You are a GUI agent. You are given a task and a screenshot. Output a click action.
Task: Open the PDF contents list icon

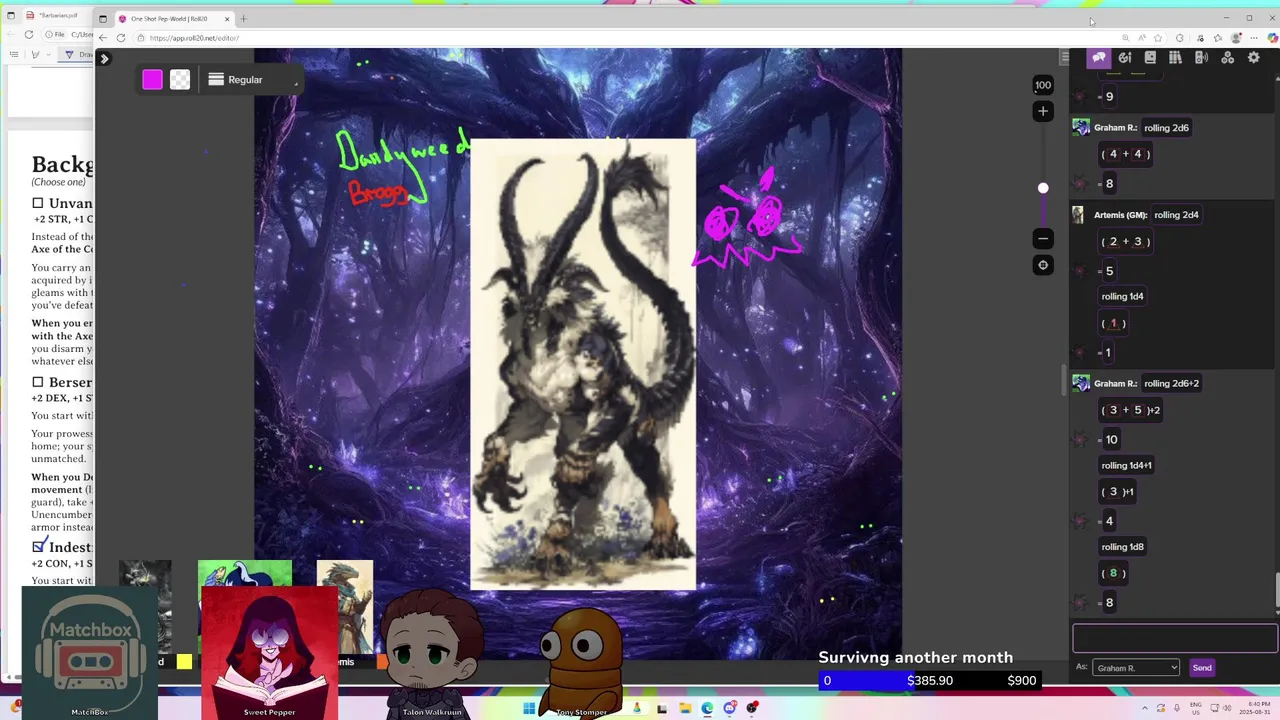click(x=14, y=54)
